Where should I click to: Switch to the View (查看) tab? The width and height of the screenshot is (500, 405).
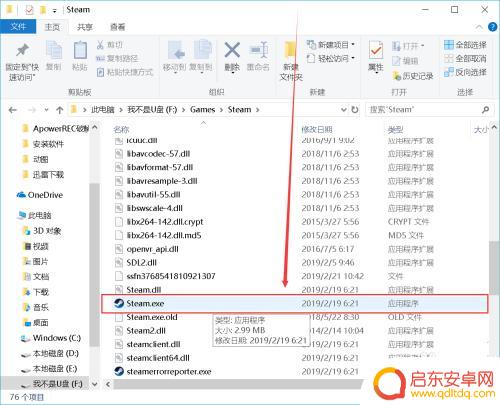117,27
